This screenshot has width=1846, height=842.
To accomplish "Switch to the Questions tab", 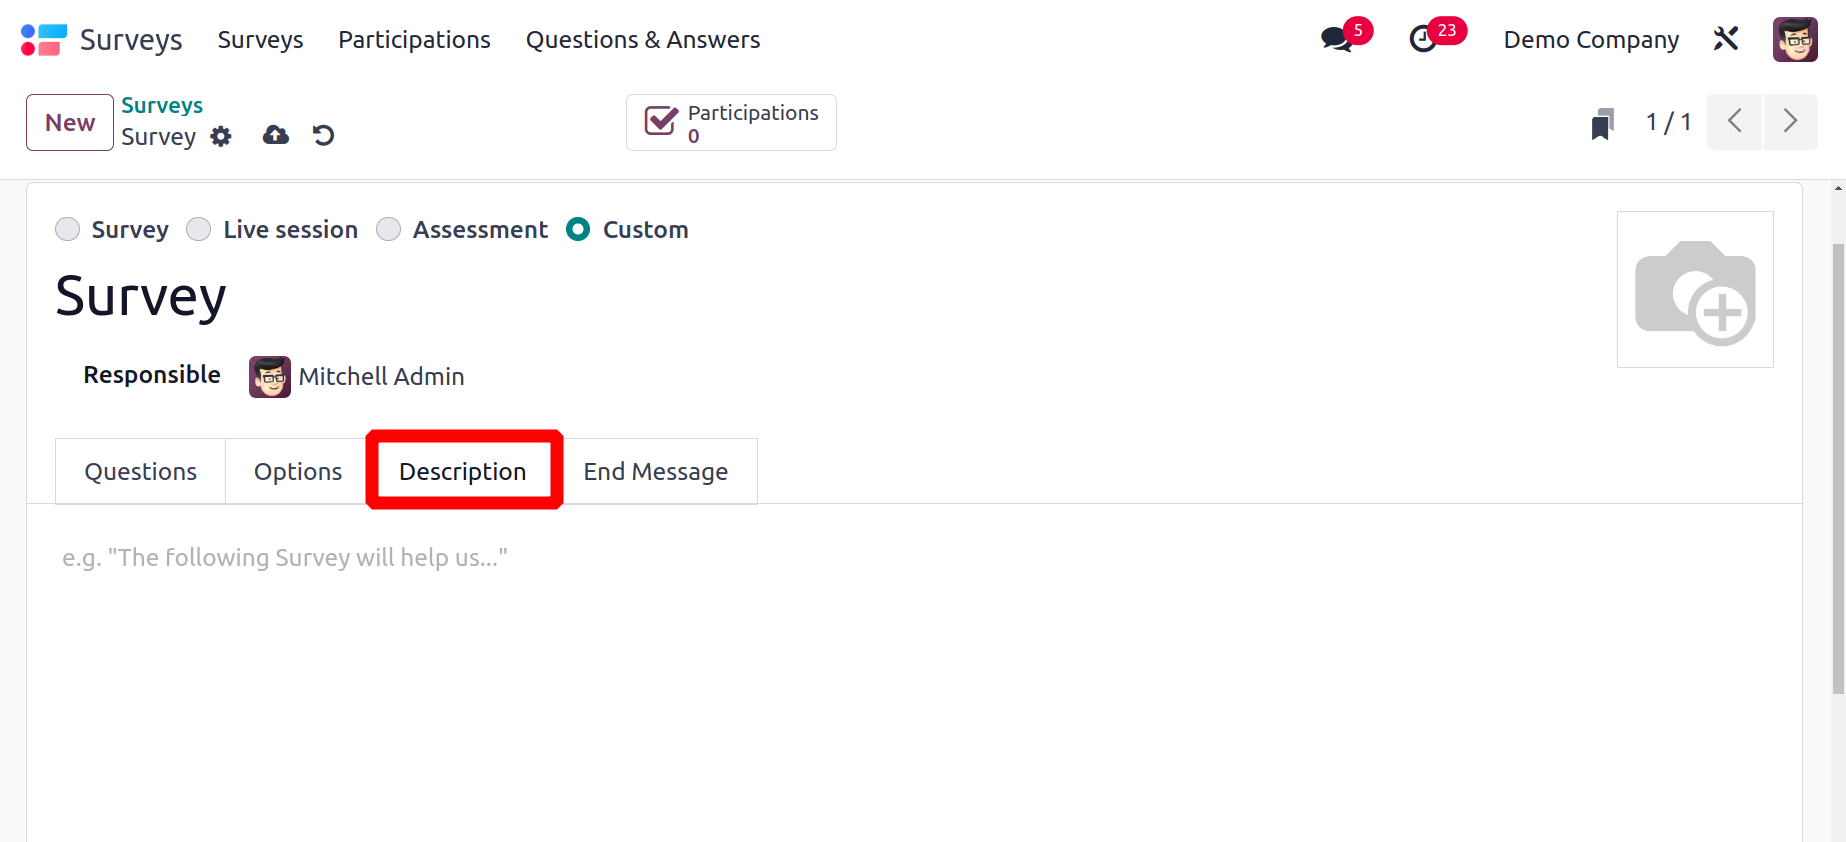I will tap(140, 471).
